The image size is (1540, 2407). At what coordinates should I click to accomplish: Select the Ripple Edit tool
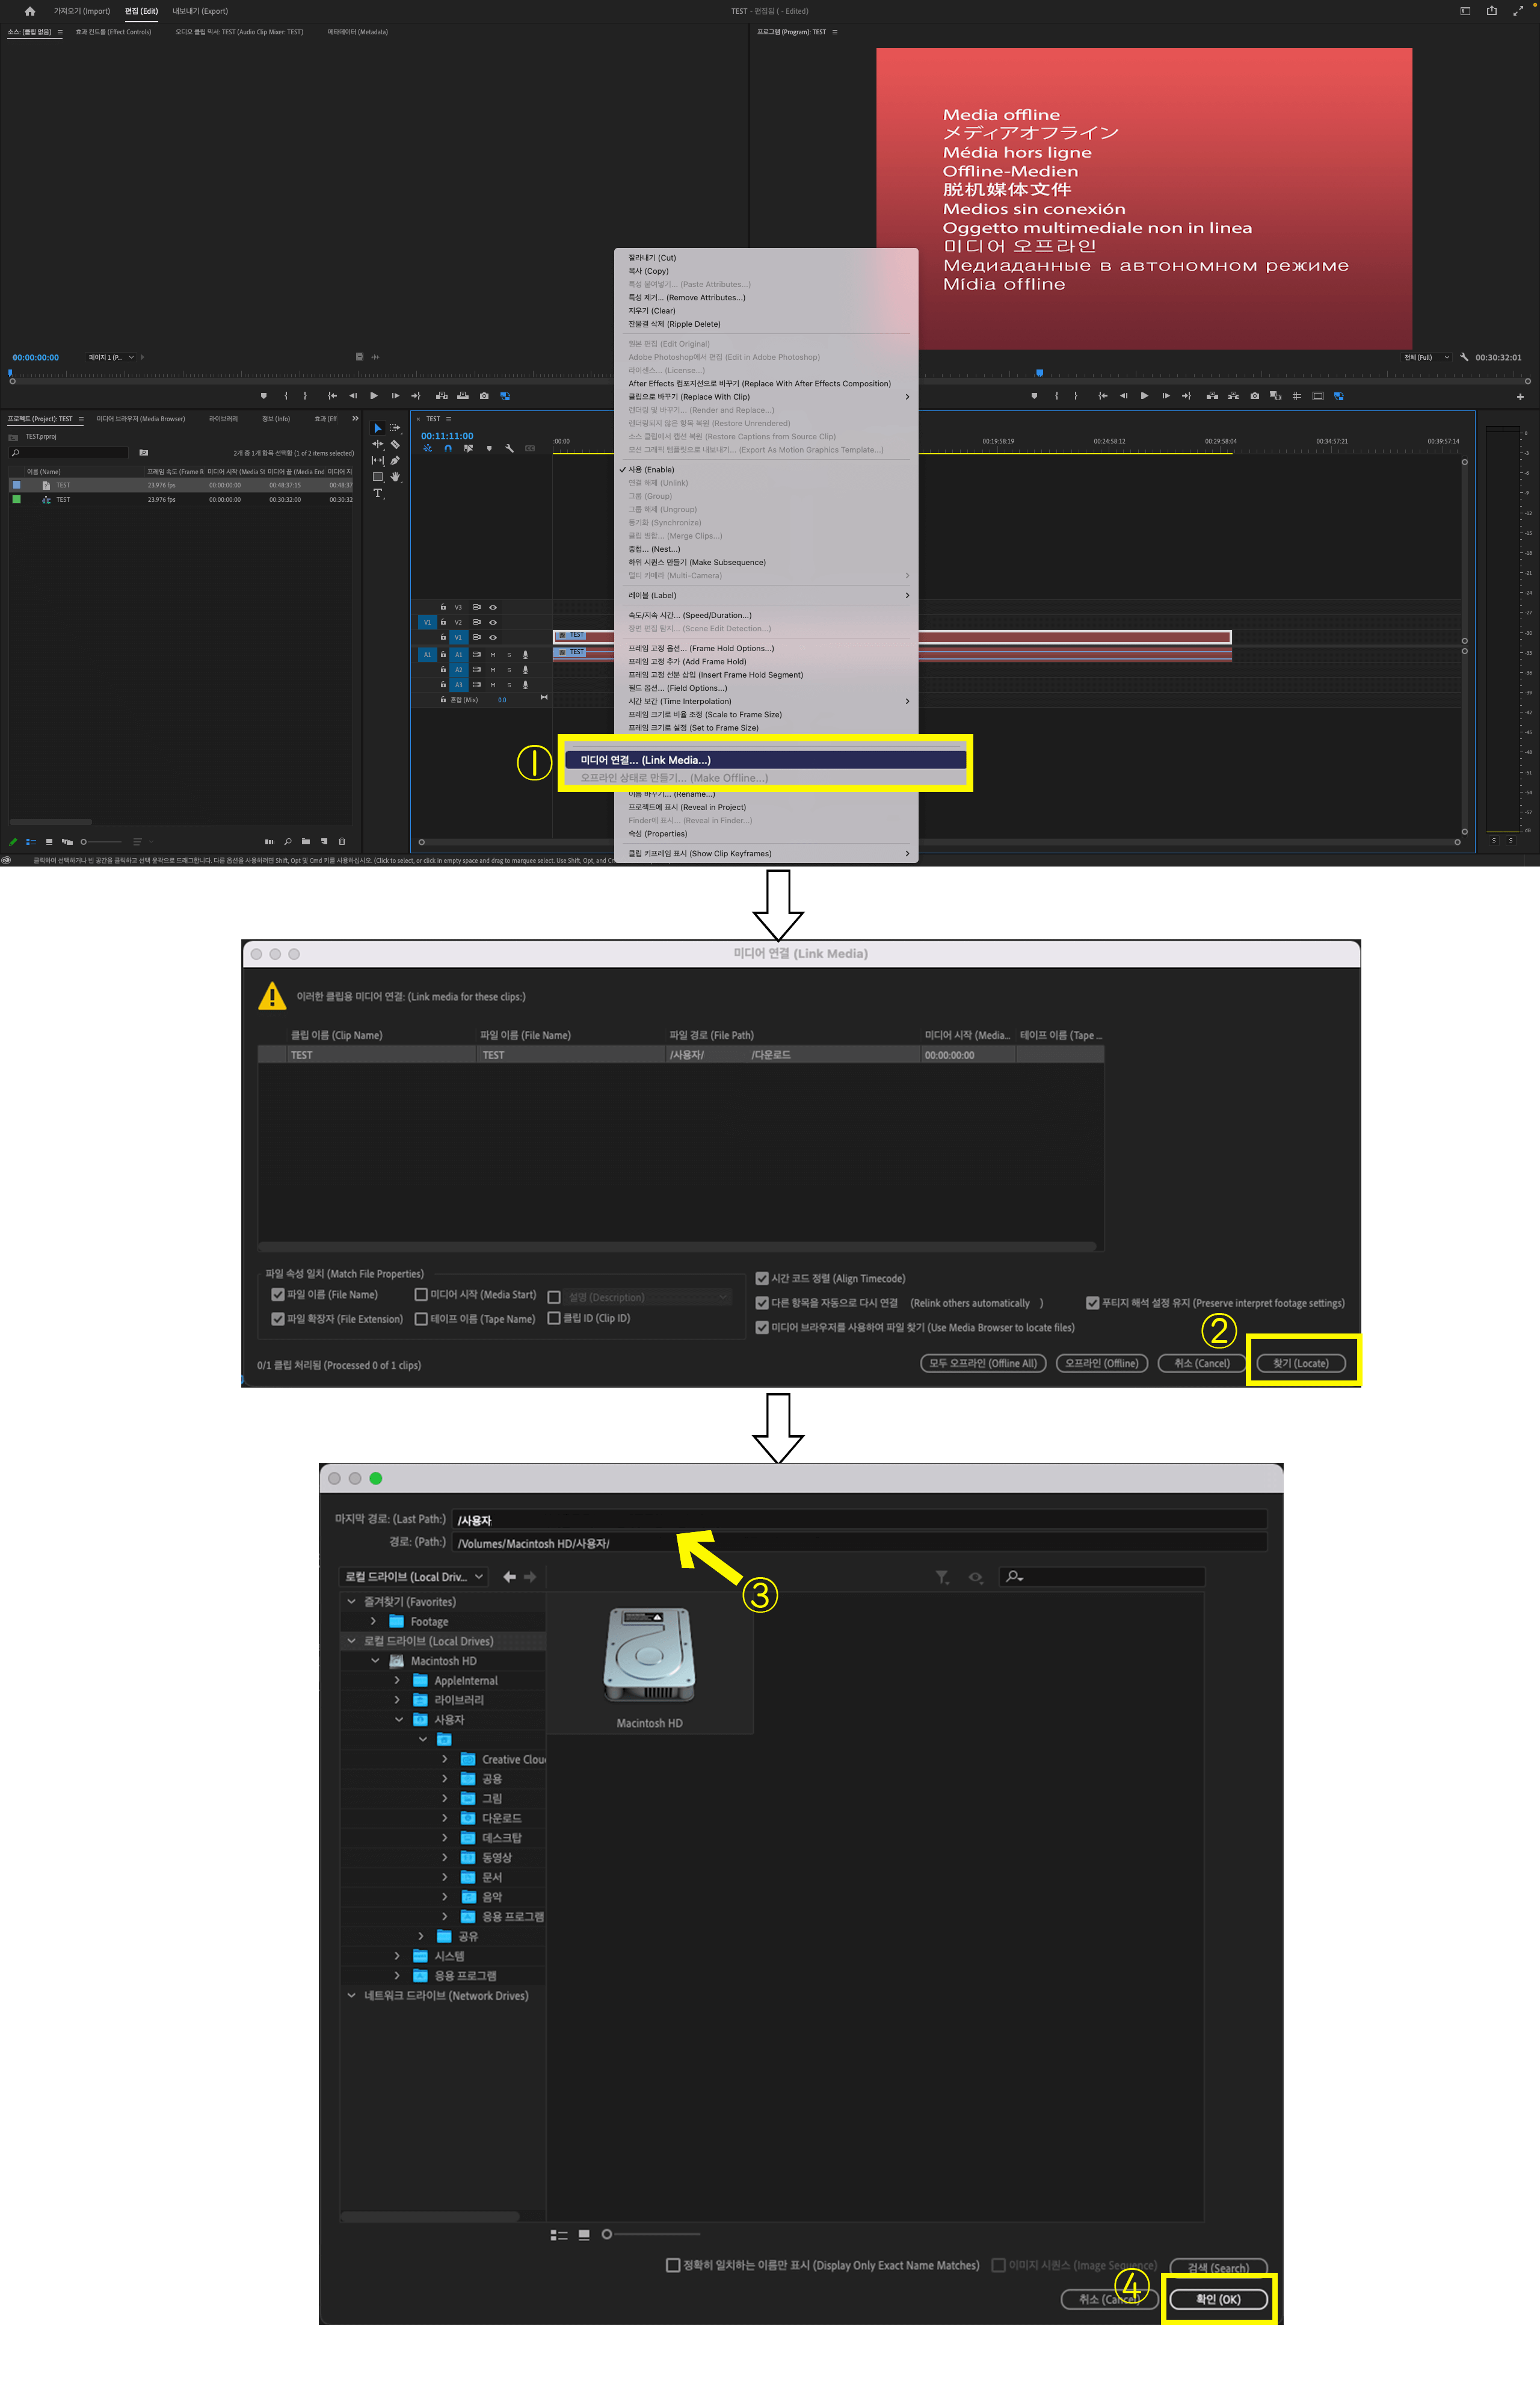(x=378, y=444)
